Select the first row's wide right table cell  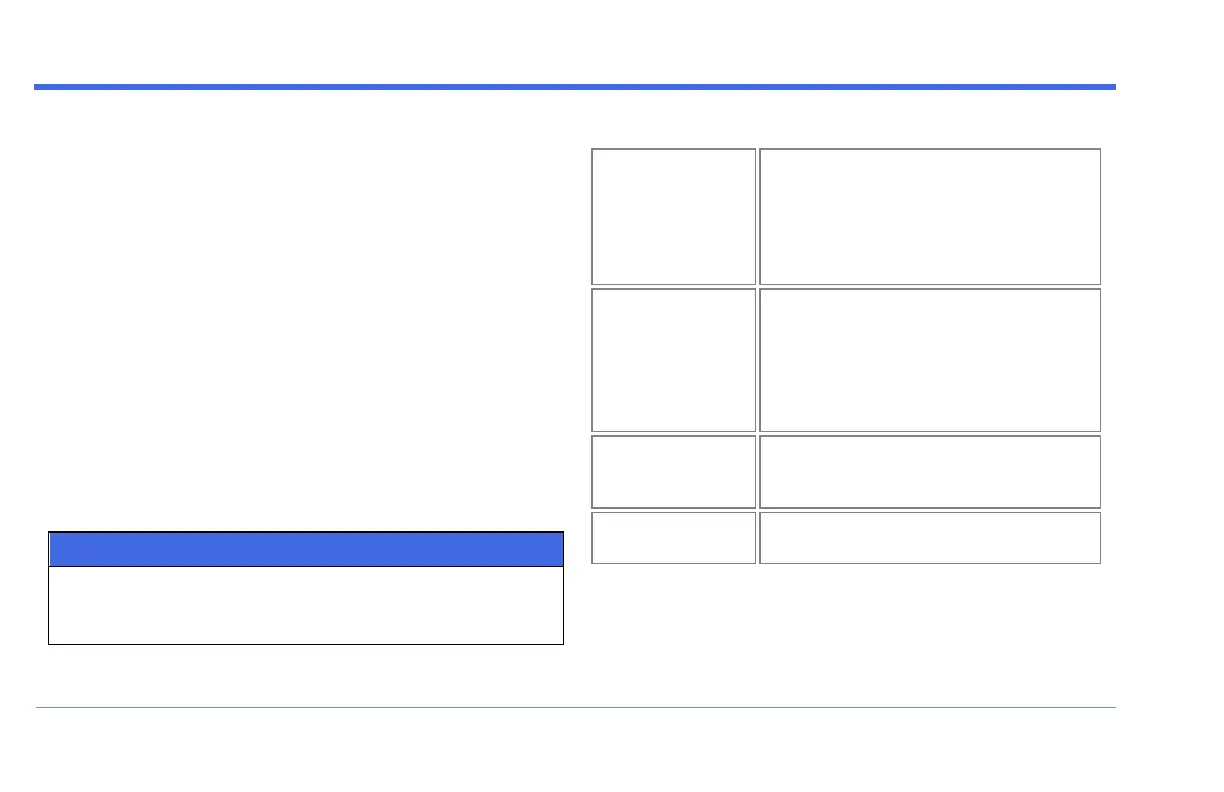pyautogui.click(x=930, y=216)
